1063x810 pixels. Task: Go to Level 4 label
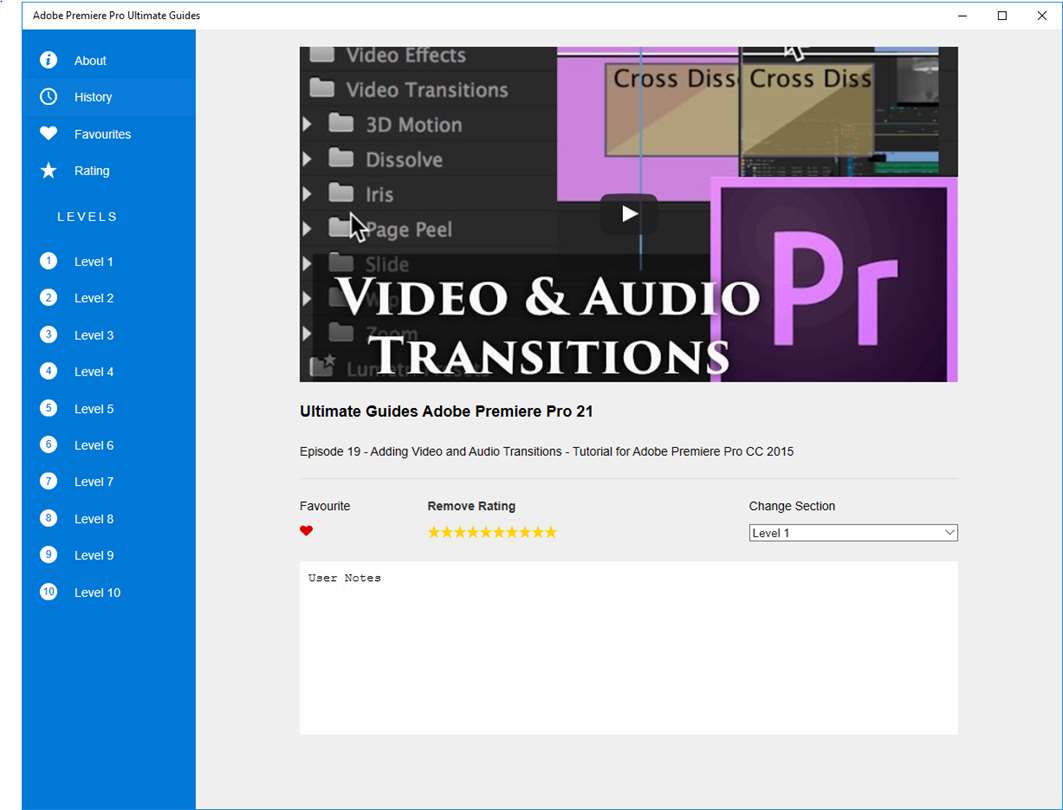click(x=94, y=372)
